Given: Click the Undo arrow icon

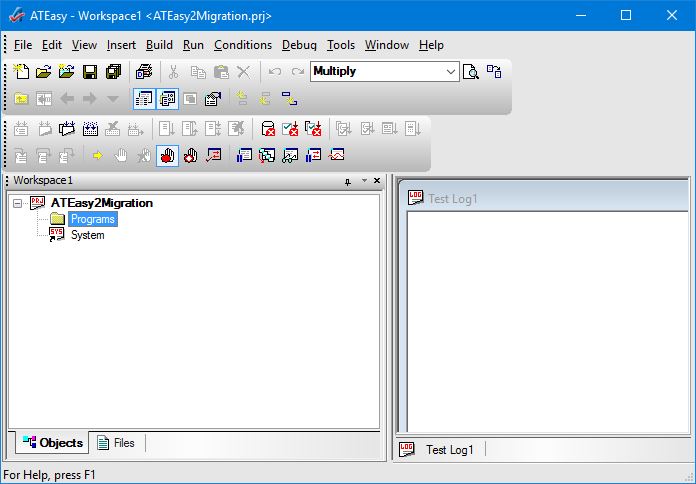Looking at the screenshot, I should tap(275, 71).
